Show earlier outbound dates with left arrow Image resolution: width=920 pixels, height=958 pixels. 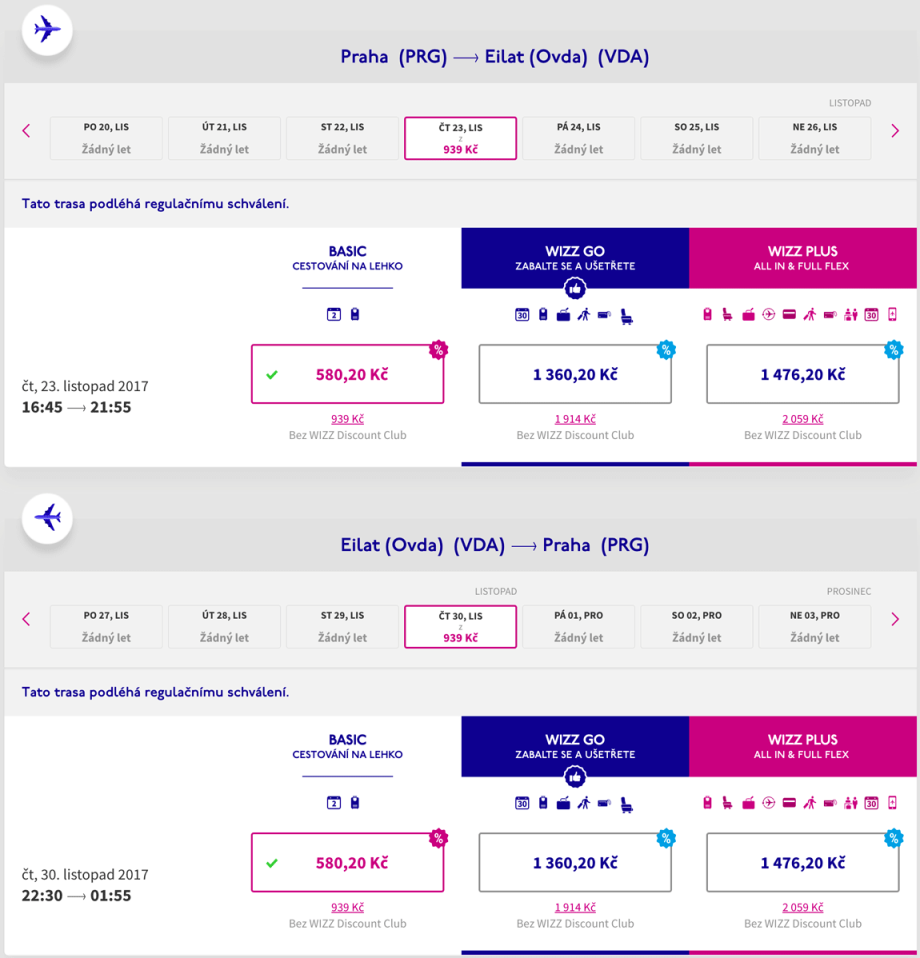pos(27,131)
